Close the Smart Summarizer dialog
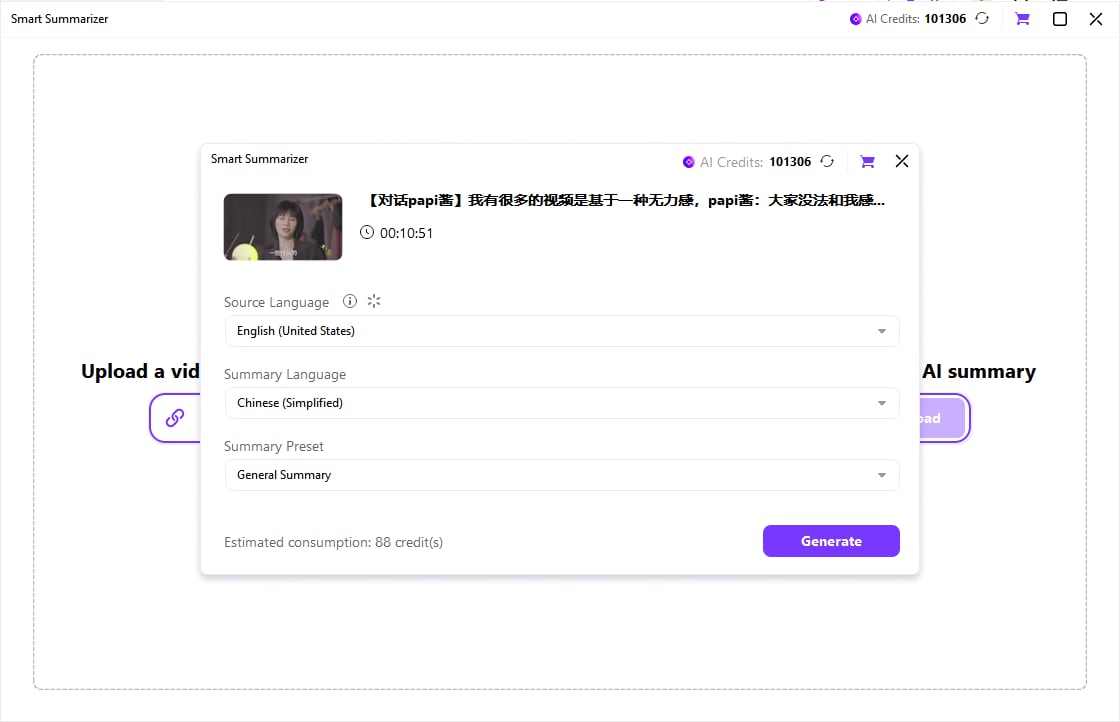The image size is (1120, 722). click(902, 161)
